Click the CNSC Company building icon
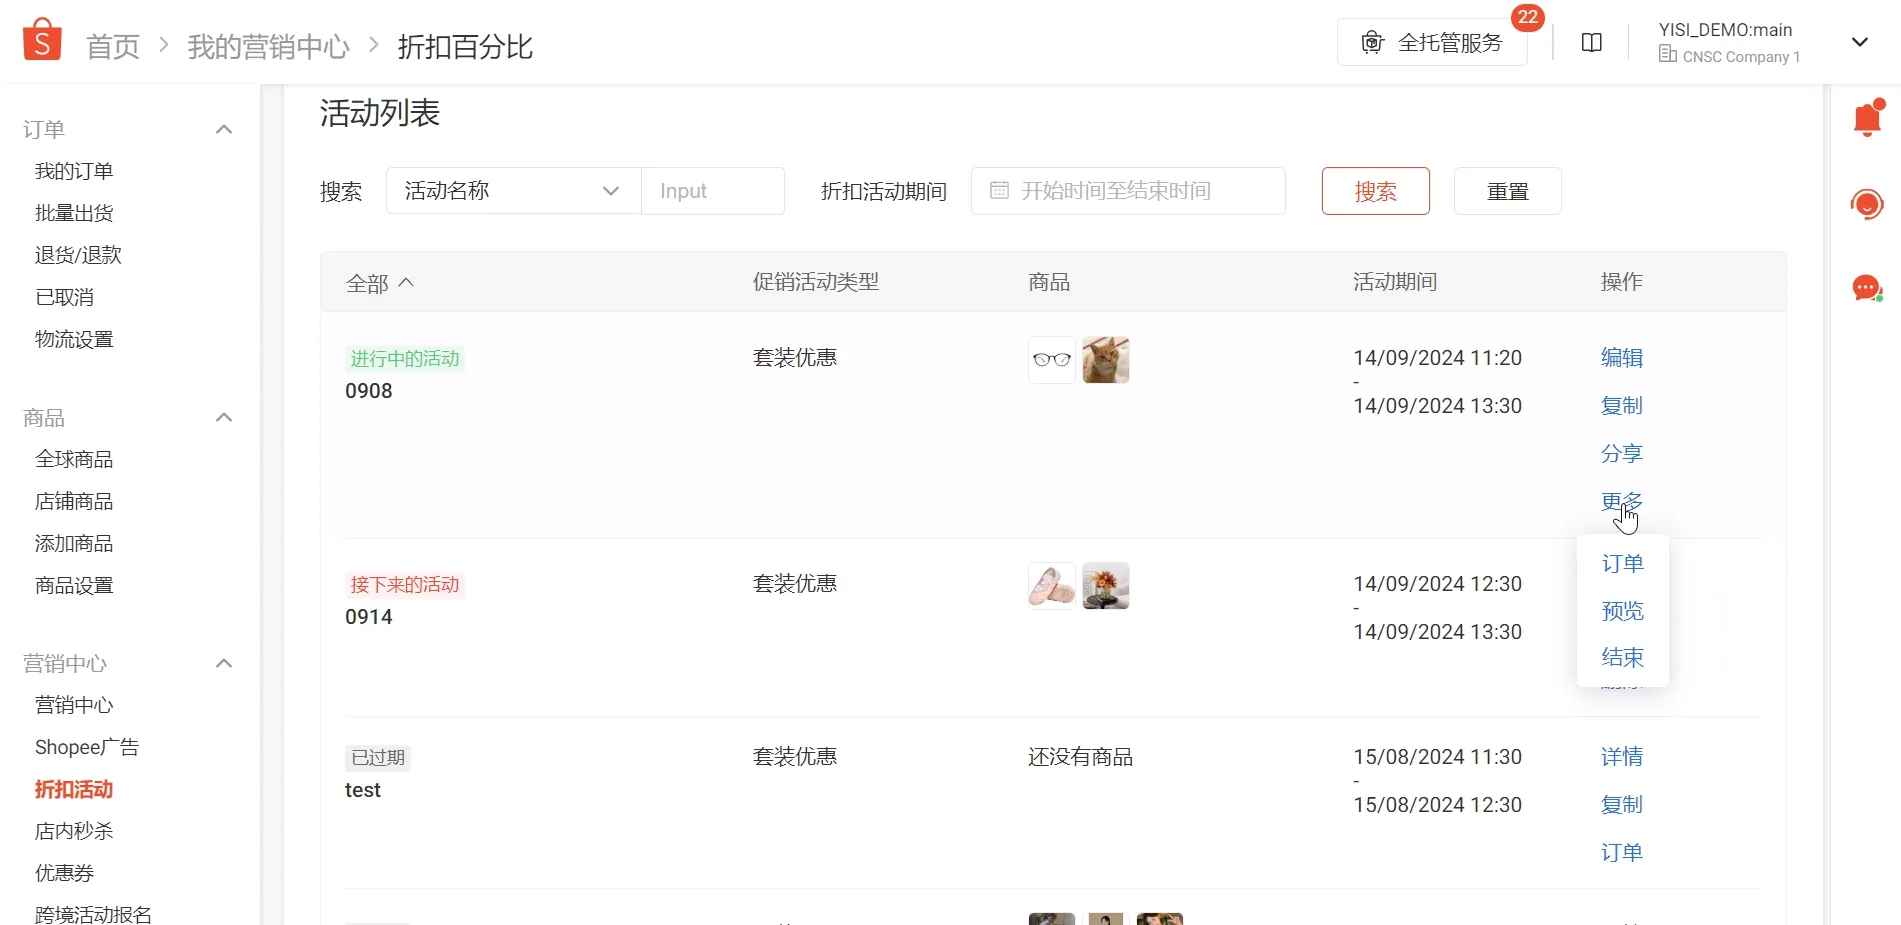The image size is (1901, 925). click(x=1666, y=56)
